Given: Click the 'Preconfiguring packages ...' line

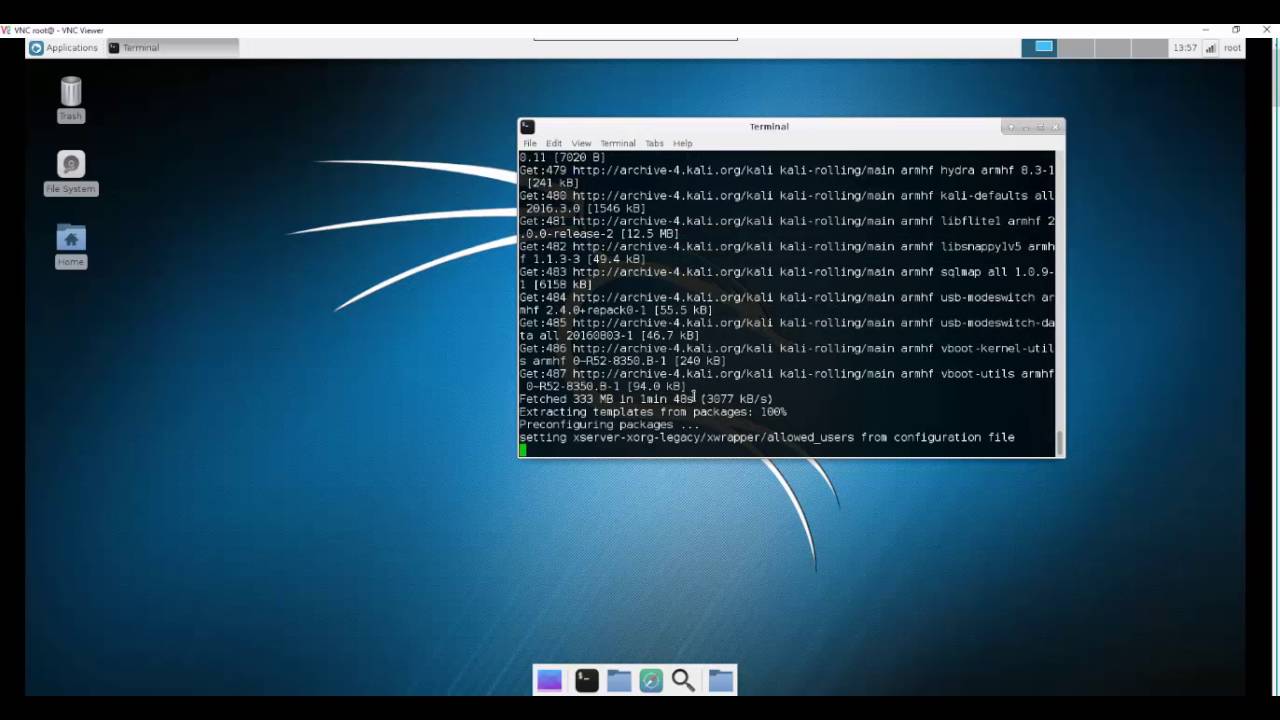Looking at the screenshot, I should [609, 424].
